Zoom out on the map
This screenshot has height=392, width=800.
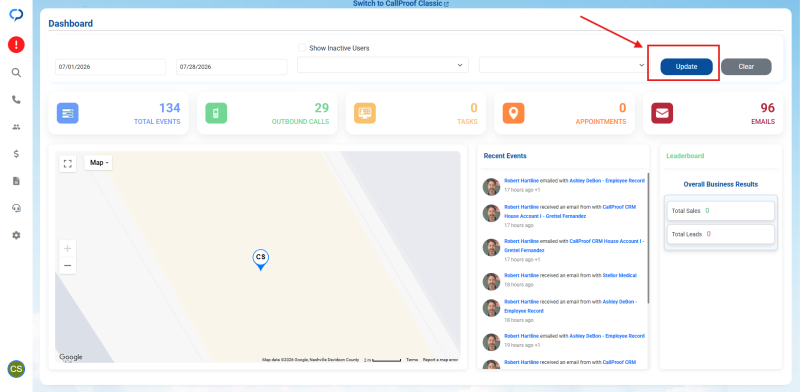point(67,266)
